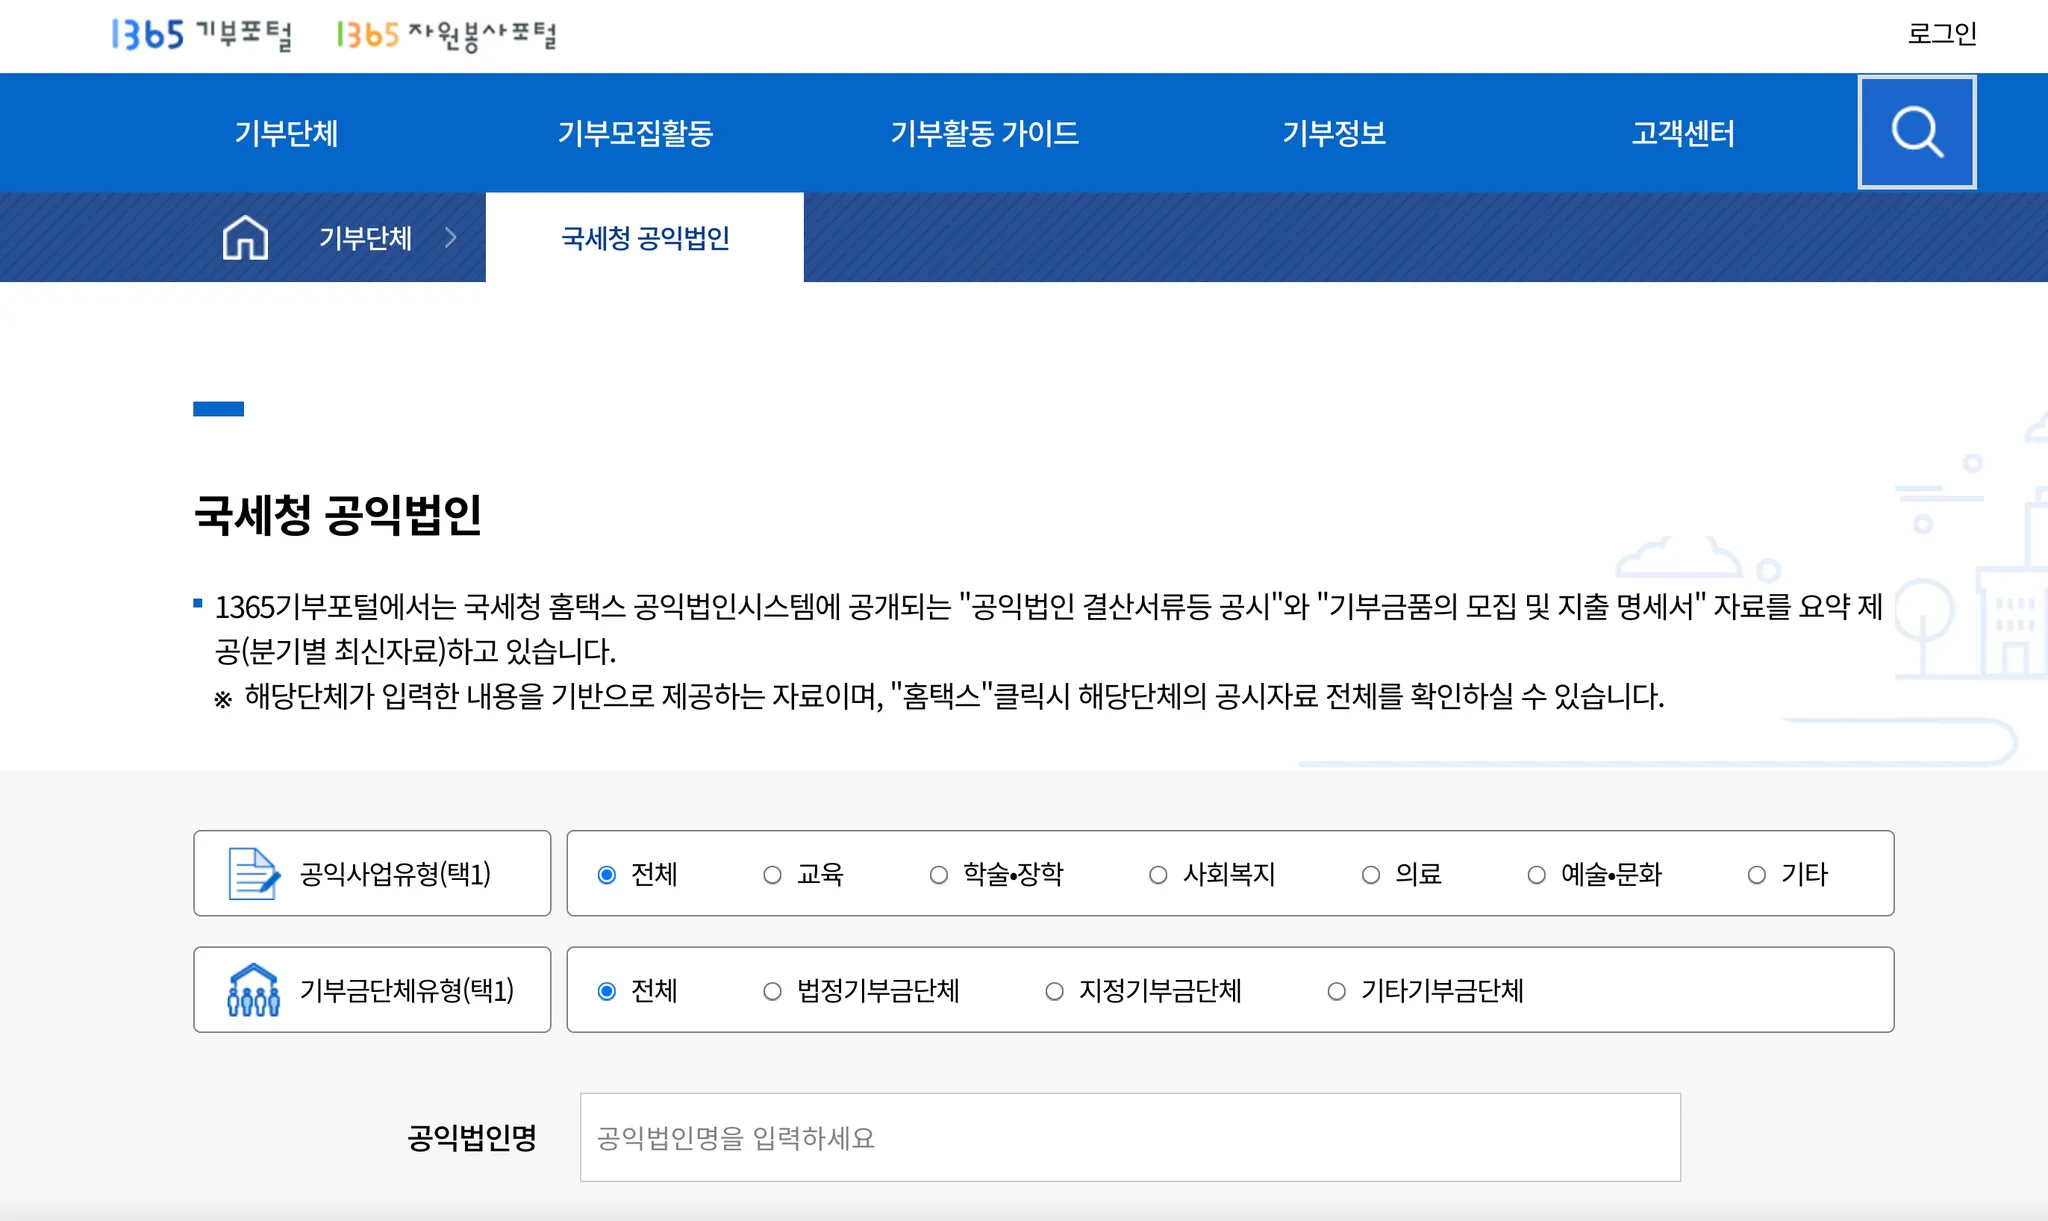Screen dimensions: 2048x1221
Task: Choose the 지정기부금단체 radio button
Action: pos(1054,991)
